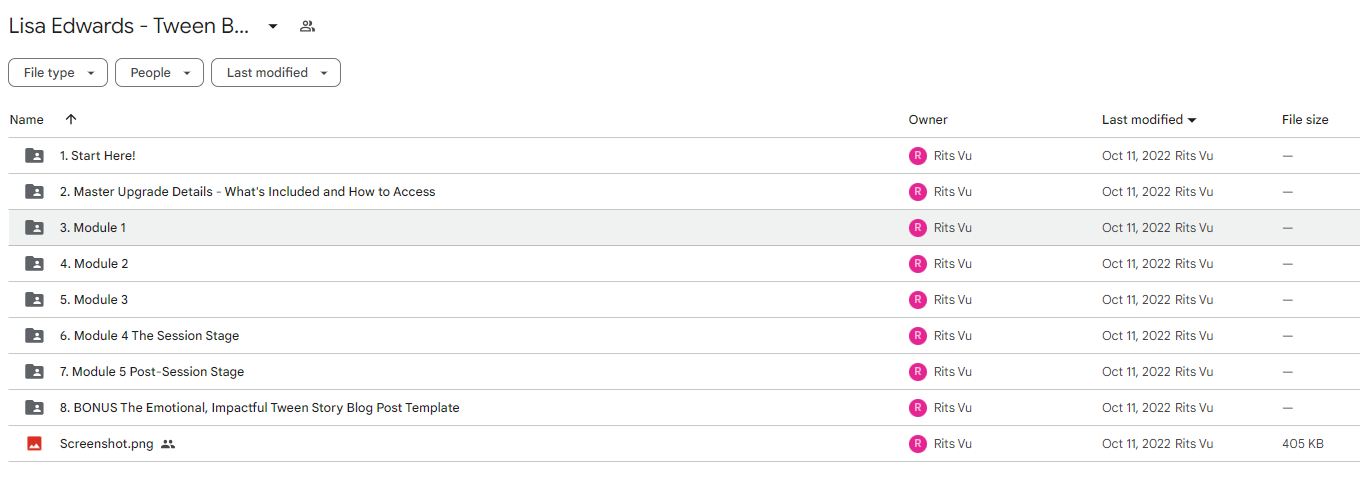
Task: Open the folder title dropdown arrow
Action: point(272,26)
